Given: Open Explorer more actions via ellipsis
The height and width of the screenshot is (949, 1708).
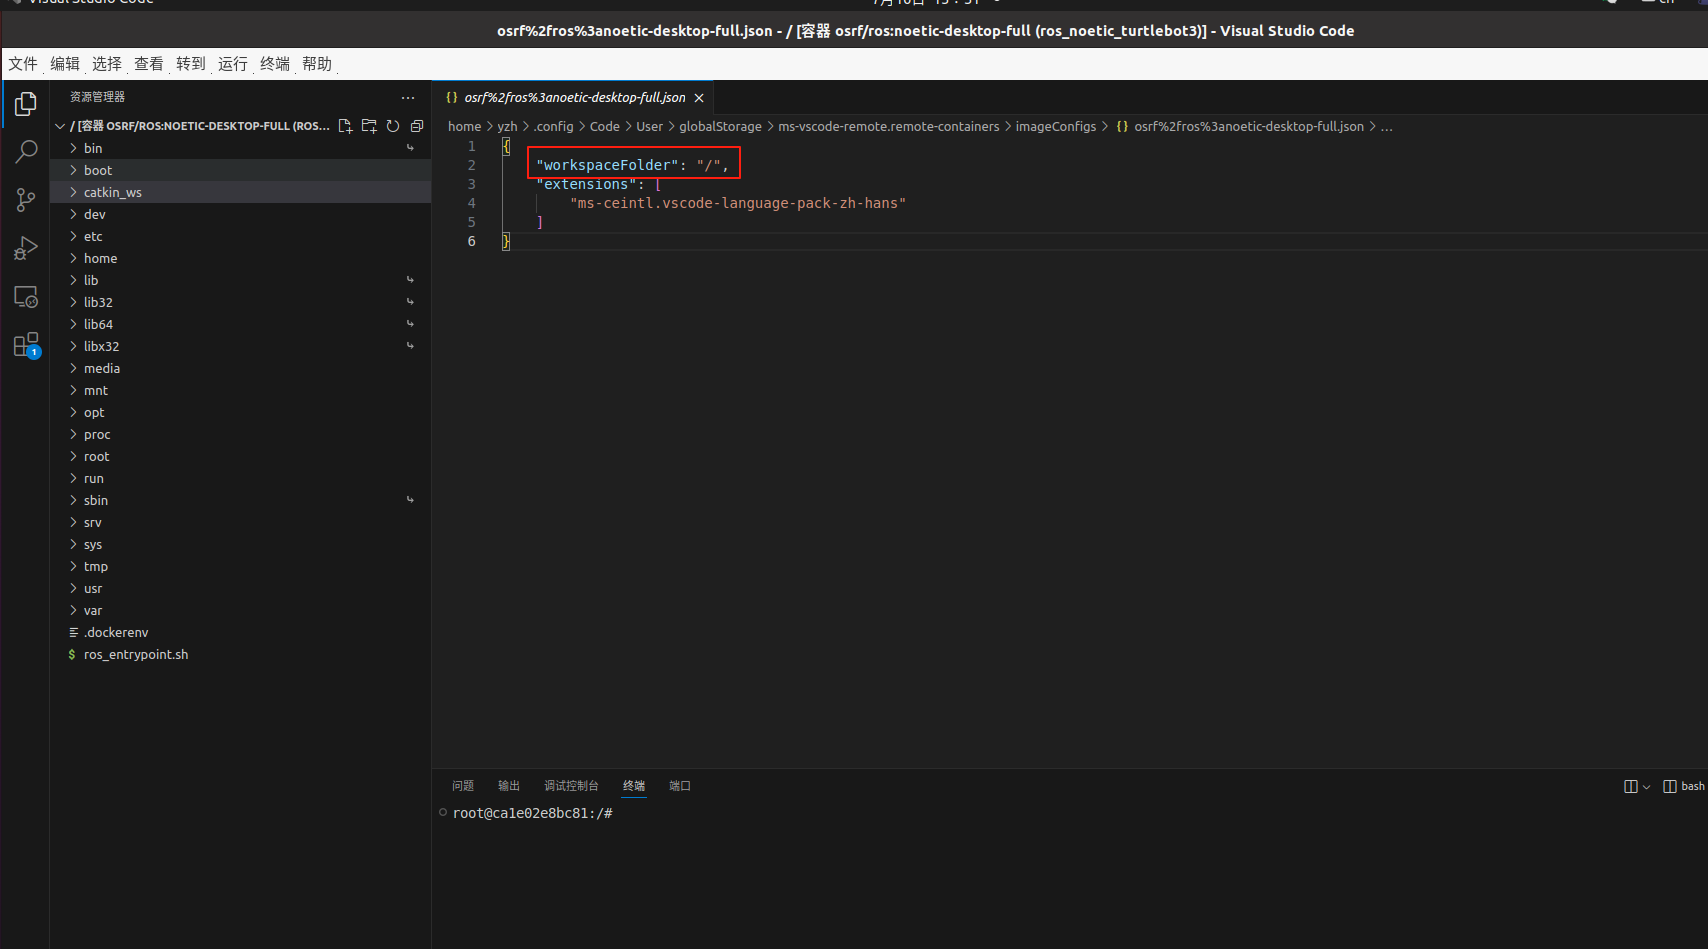Looking at the screenshot, I should pos(408,97).
